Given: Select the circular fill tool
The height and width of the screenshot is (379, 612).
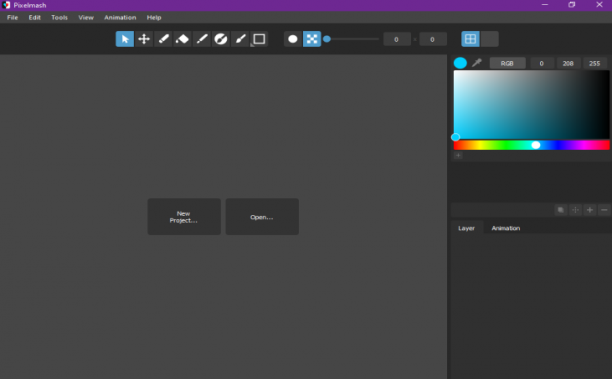Looking at the screenshot, I should pyautogui.click(x=221, y=39).
